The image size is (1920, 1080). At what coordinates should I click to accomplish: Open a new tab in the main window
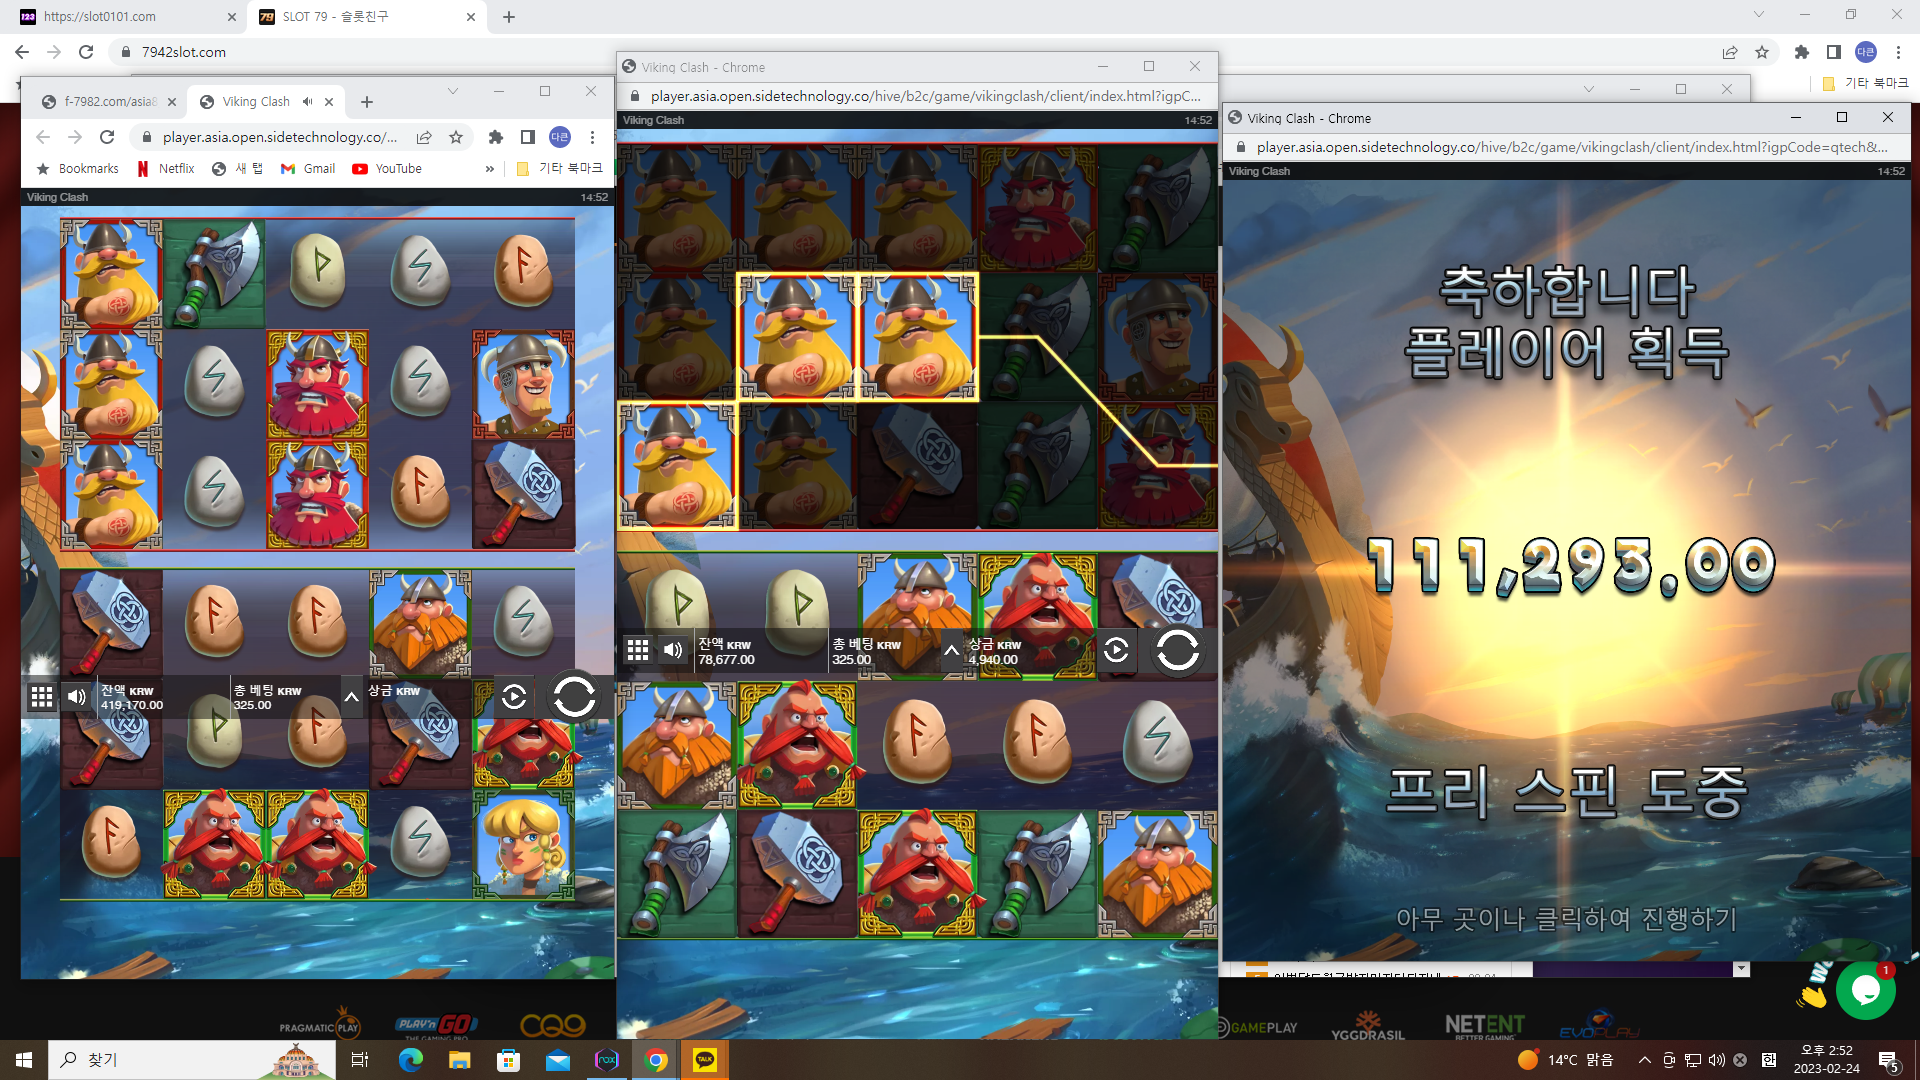(x=509, y=17)
